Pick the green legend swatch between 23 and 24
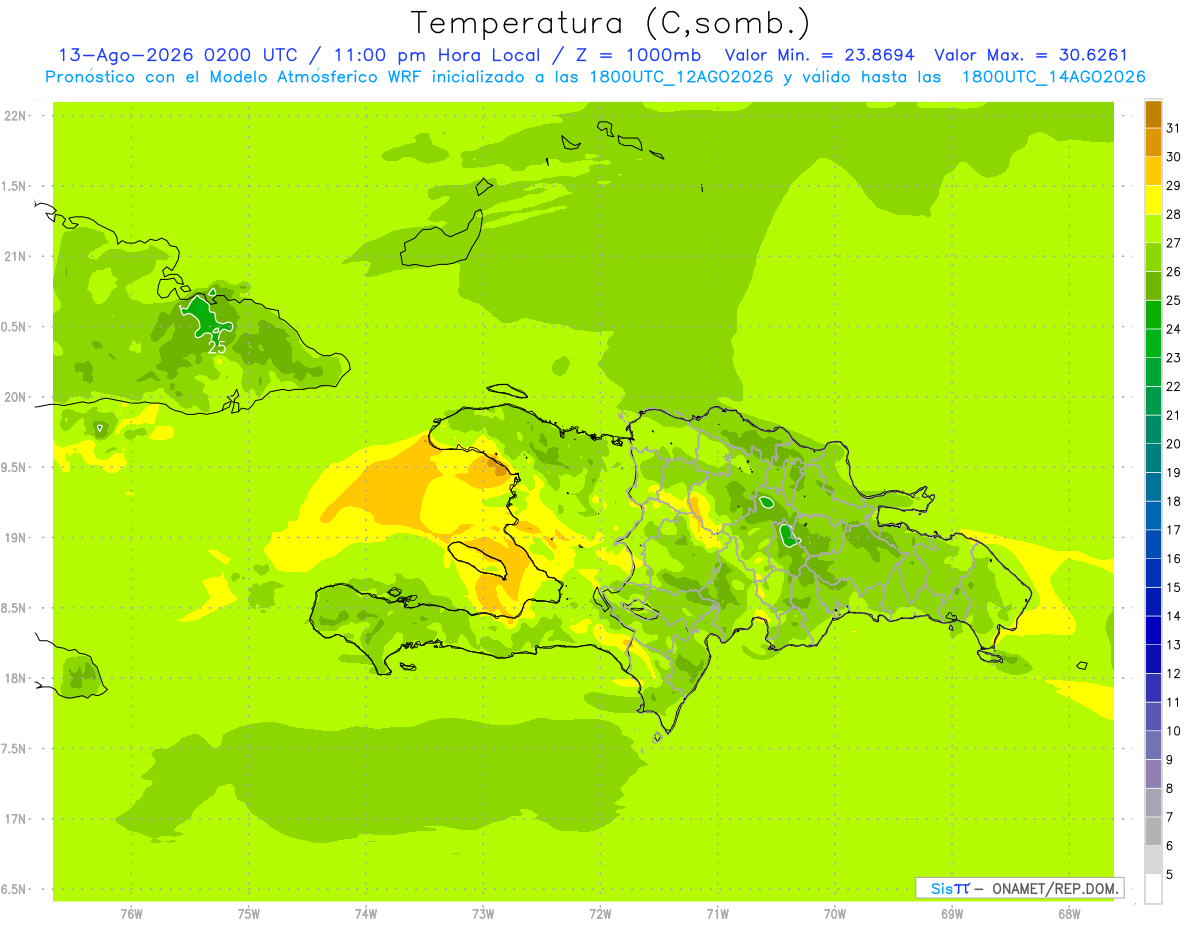This screenshot has width=1200, height=927. (x=1153, y=344)
